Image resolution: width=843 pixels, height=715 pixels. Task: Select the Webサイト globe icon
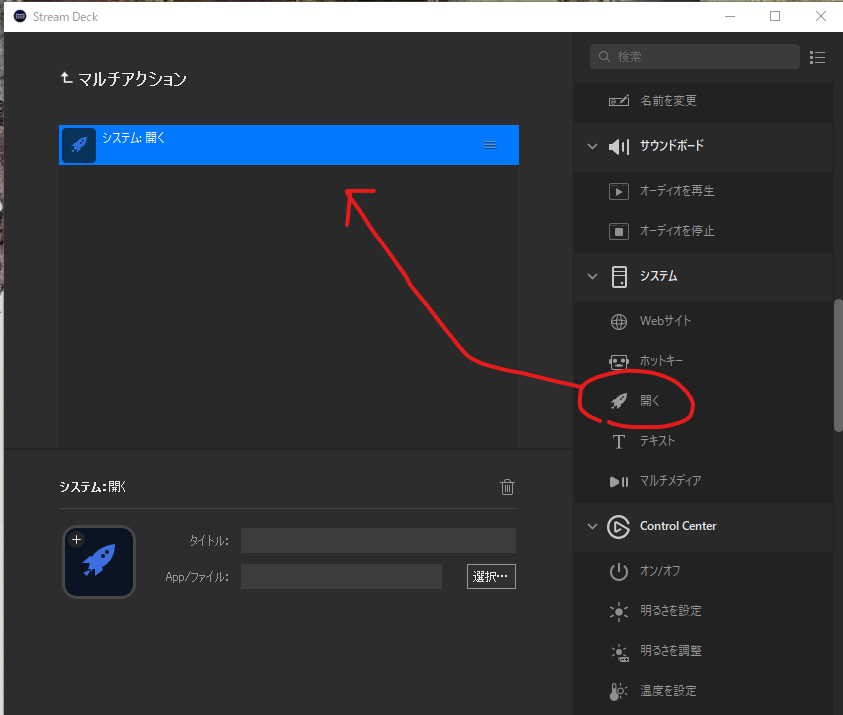coord(619,321)
